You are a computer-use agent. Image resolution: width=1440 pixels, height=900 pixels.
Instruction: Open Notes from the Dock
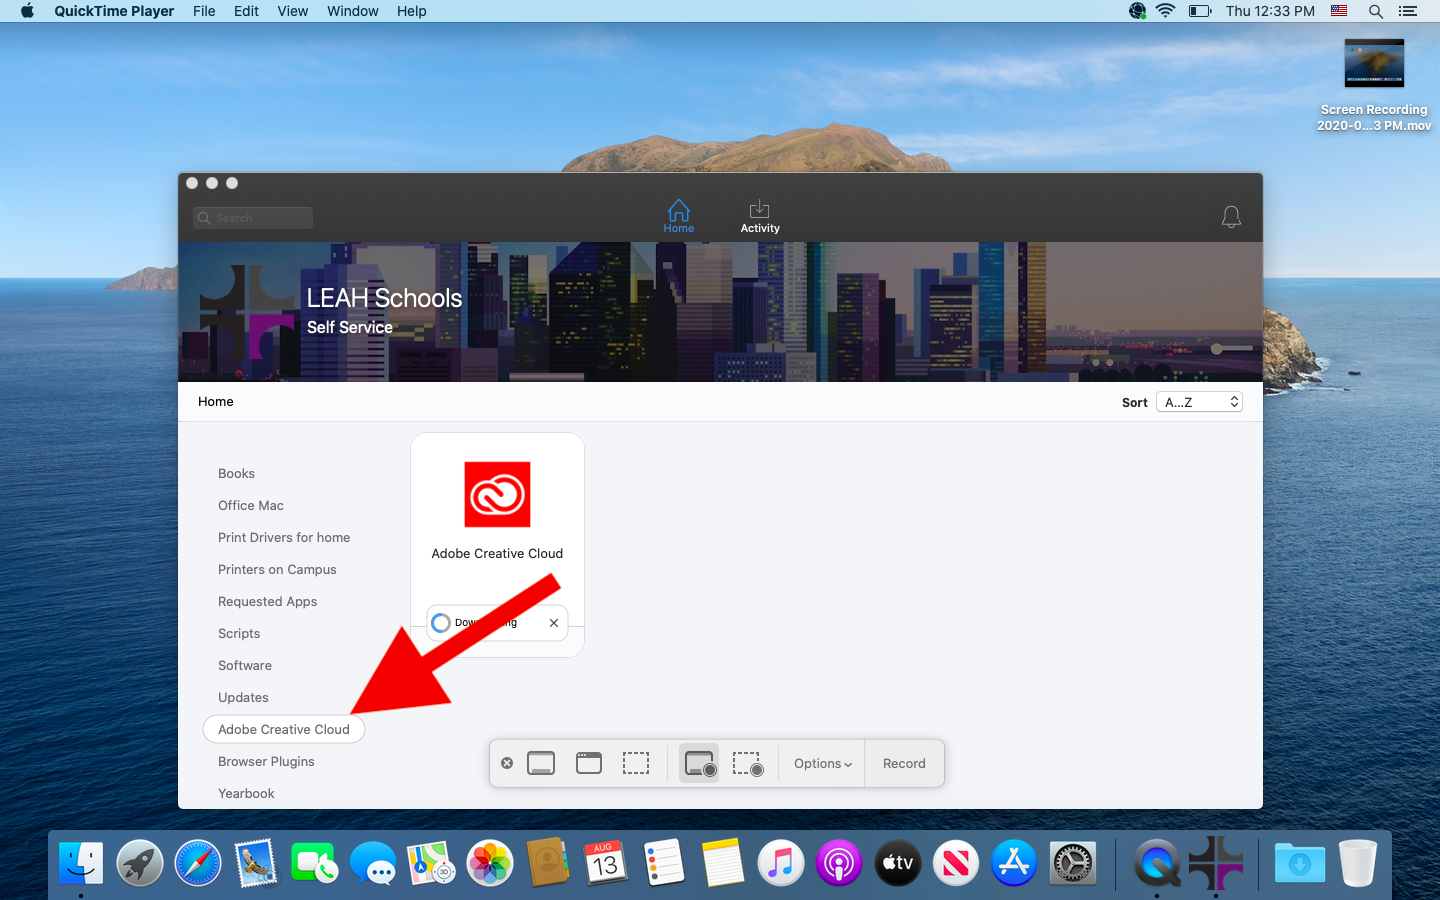click(723, 863)
